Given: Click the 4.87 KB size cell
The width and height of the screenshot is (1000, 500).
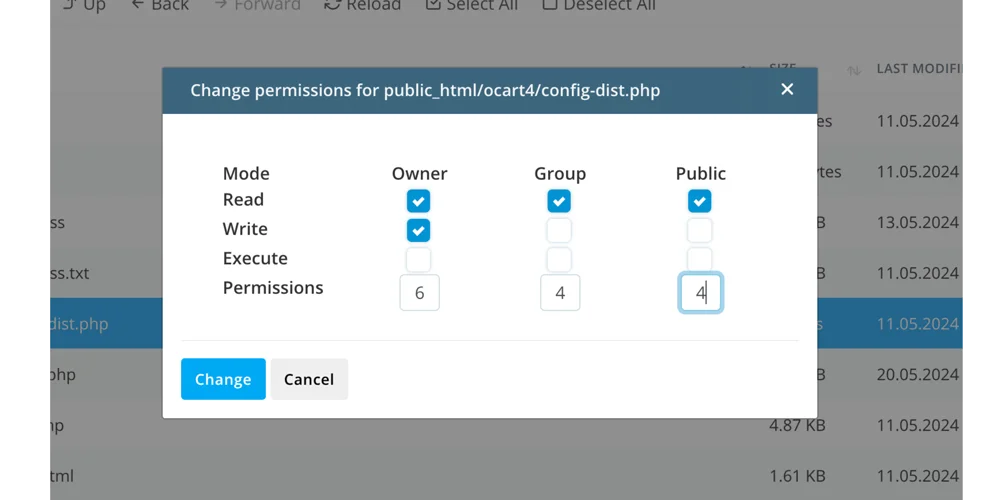Looking at the screenshot, I should (x=797, y=425).
